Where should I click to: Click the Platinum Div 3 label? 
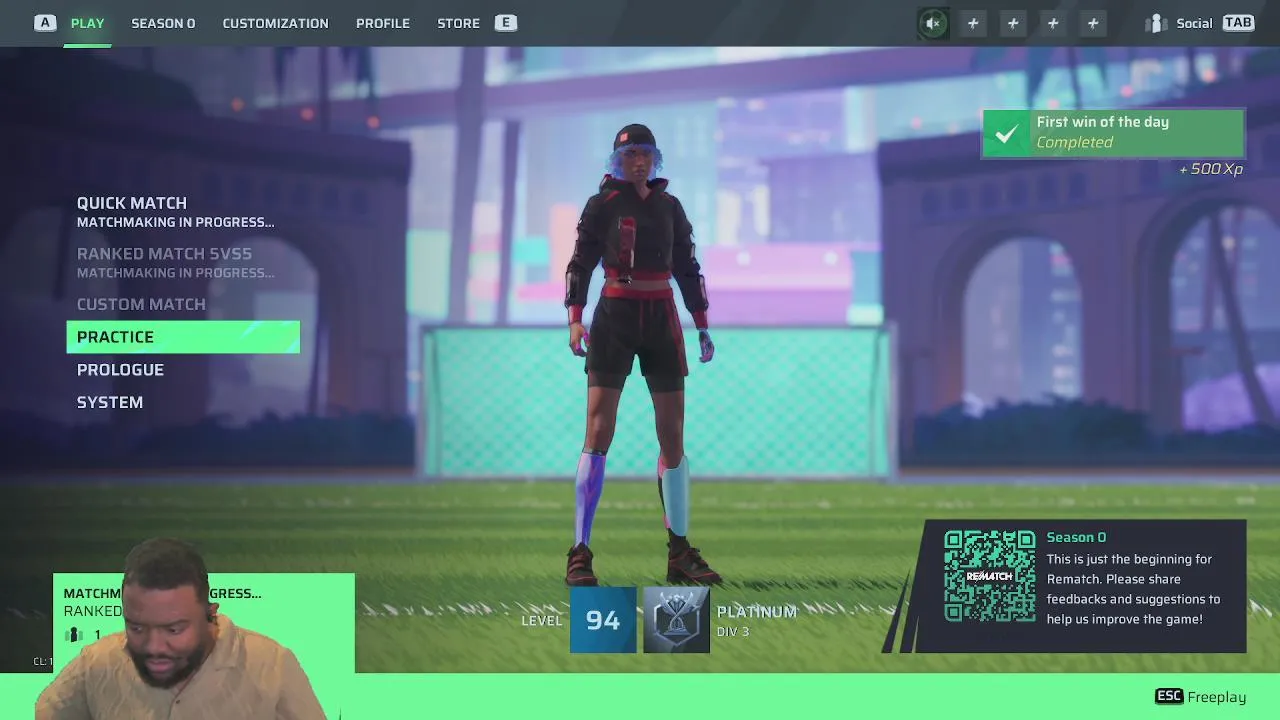point(756,621)
